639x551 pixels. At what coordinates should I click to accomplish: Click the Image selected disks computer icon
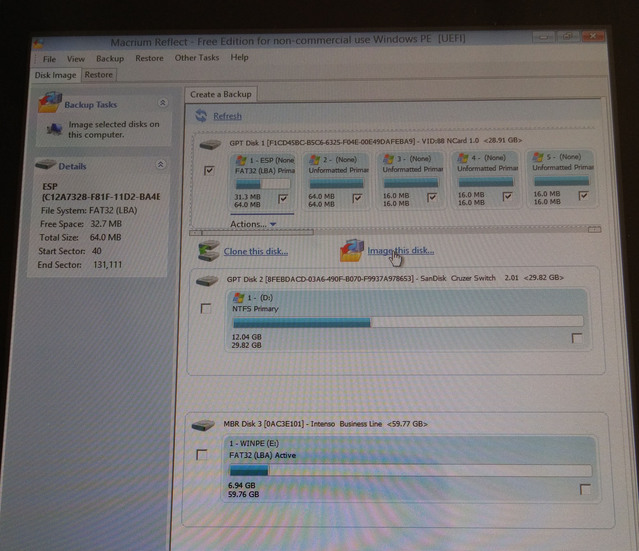click(x=54, y=130)
